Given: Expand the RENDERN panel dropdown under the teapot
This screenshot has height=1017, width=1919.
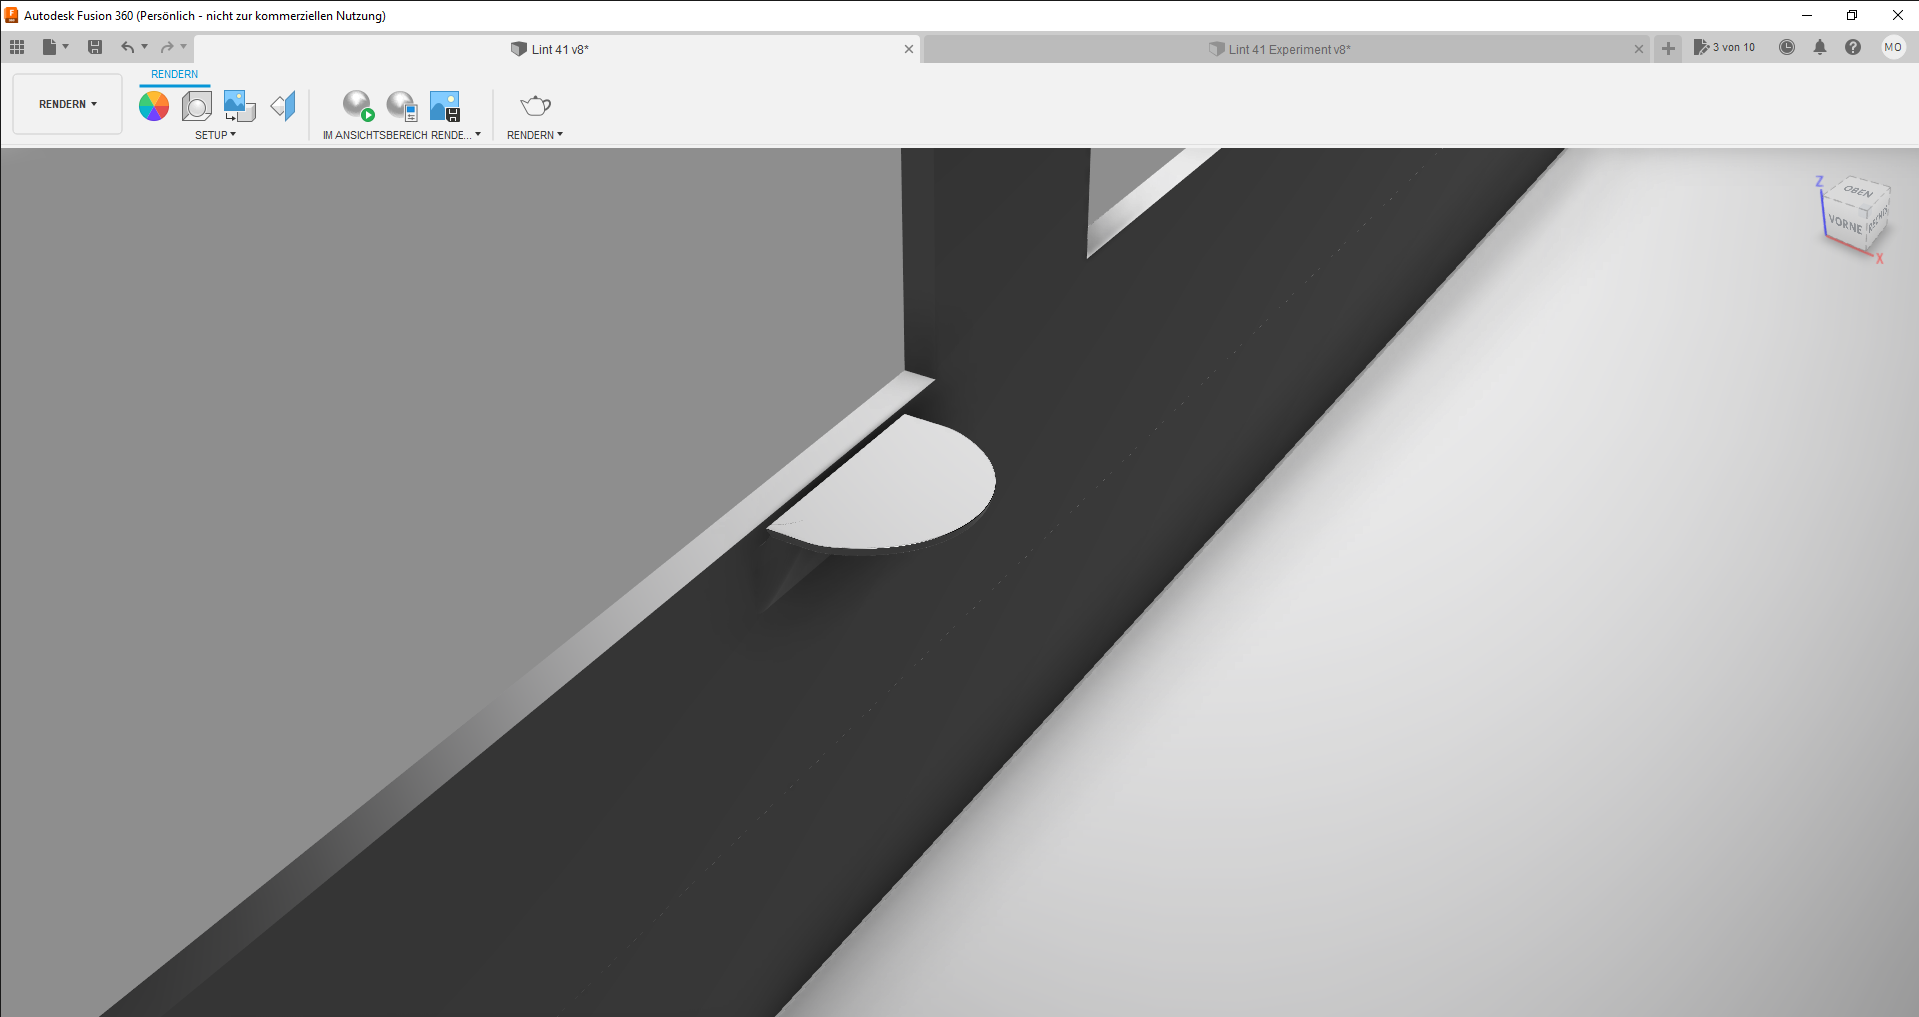Looking at the screenshot, I should pyautogui.click(x=535, y=135).
